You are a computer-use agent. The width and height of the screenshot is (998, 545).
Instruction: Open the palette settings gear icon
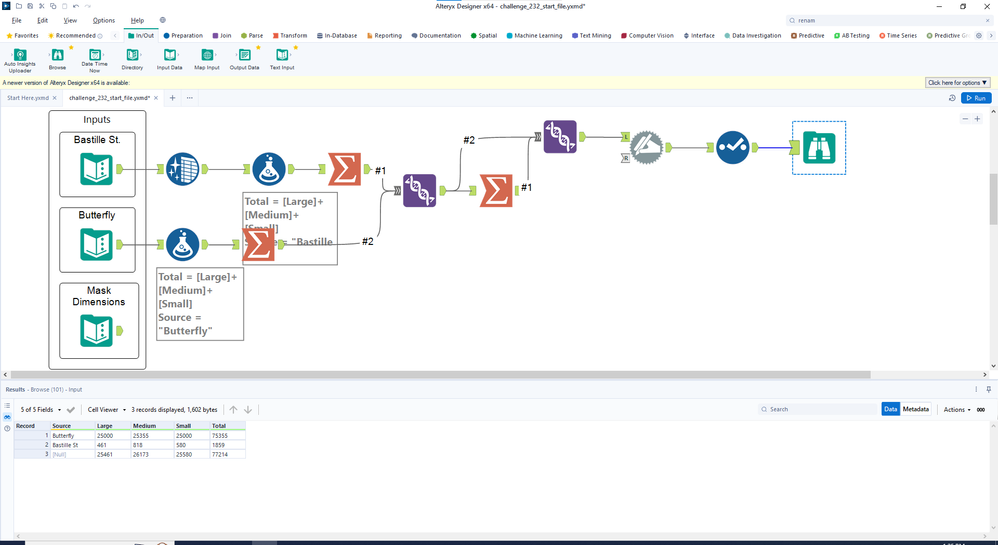979,36
